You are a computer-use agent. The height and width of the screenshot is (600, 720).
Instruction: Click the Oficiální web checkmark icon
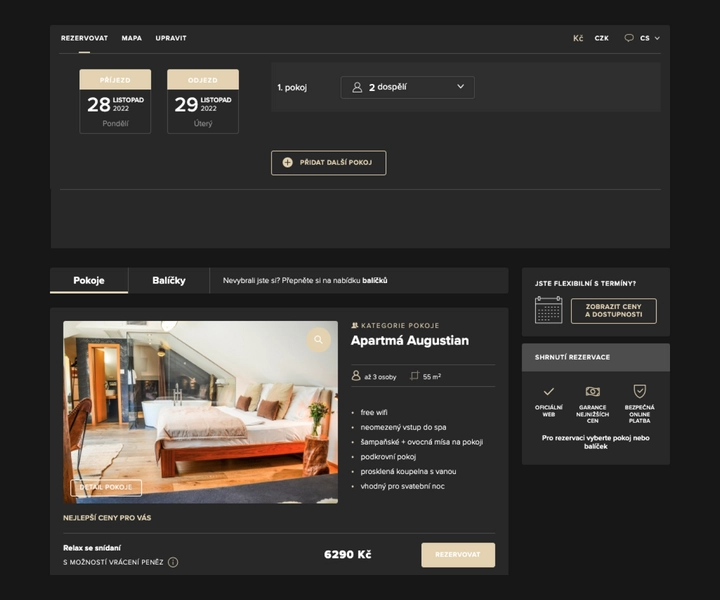click(548, 391)
